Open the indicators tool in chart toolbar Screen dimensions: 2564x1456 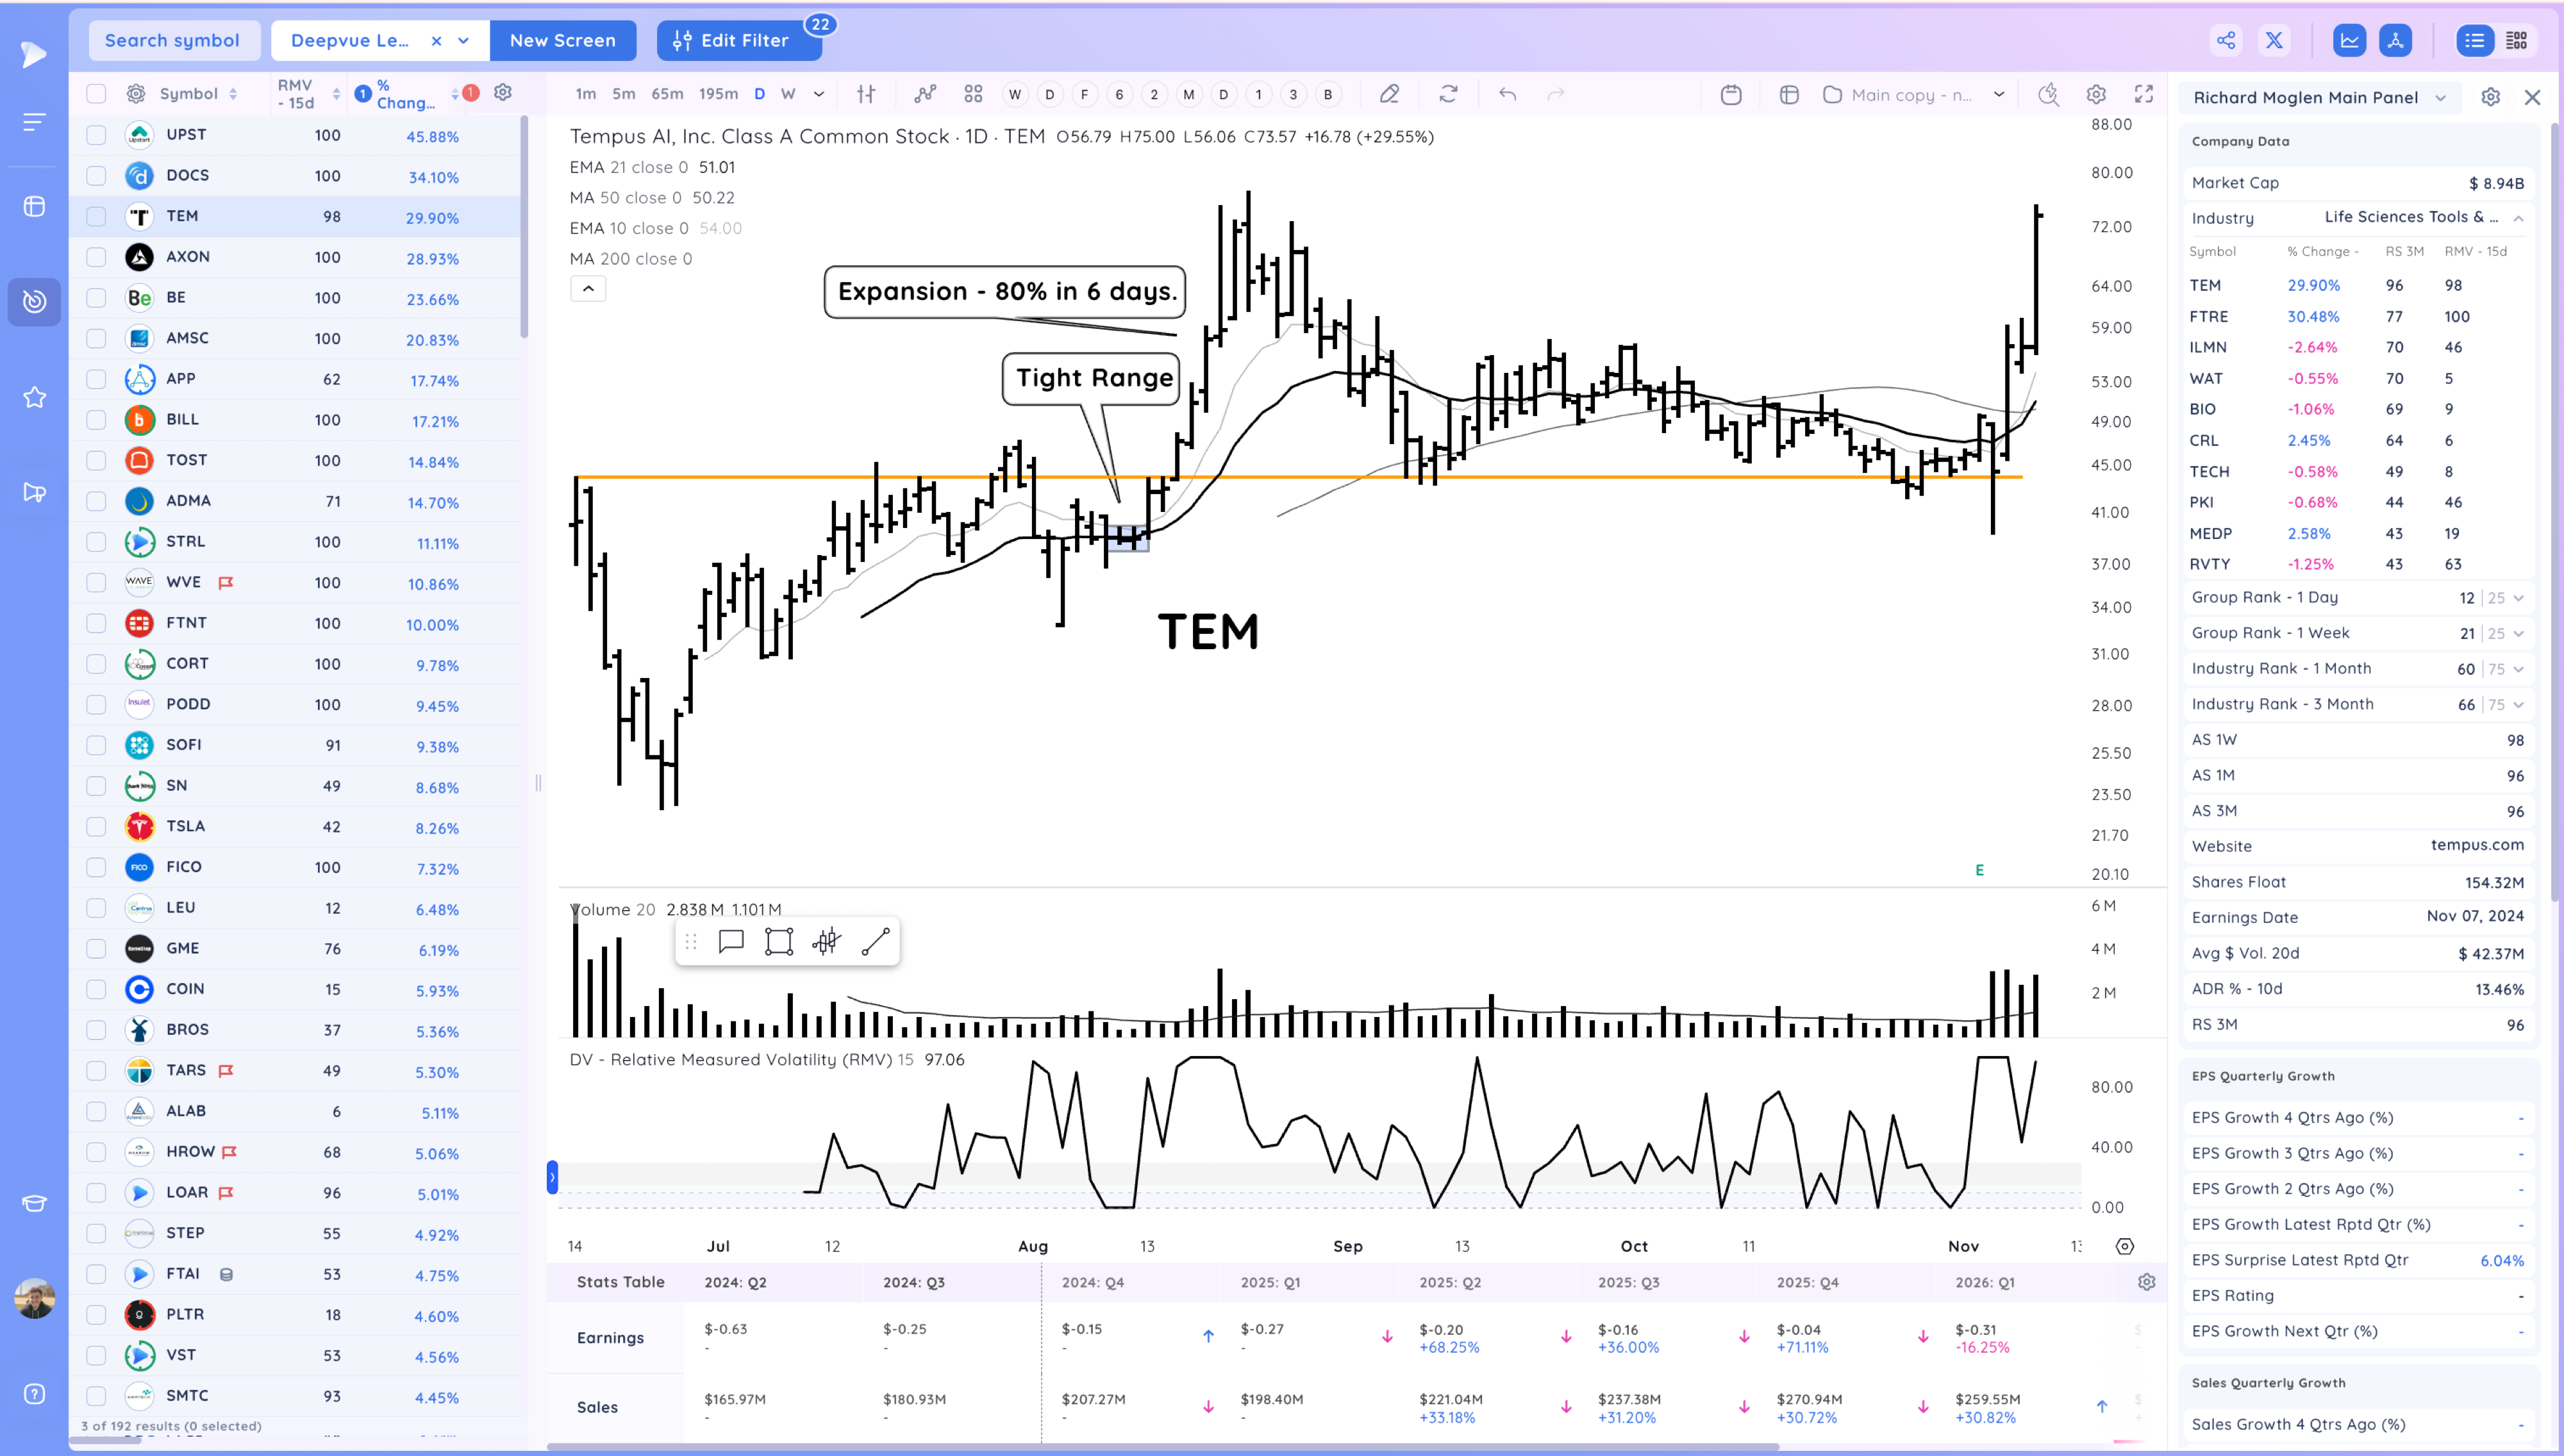tap(925, 94)
